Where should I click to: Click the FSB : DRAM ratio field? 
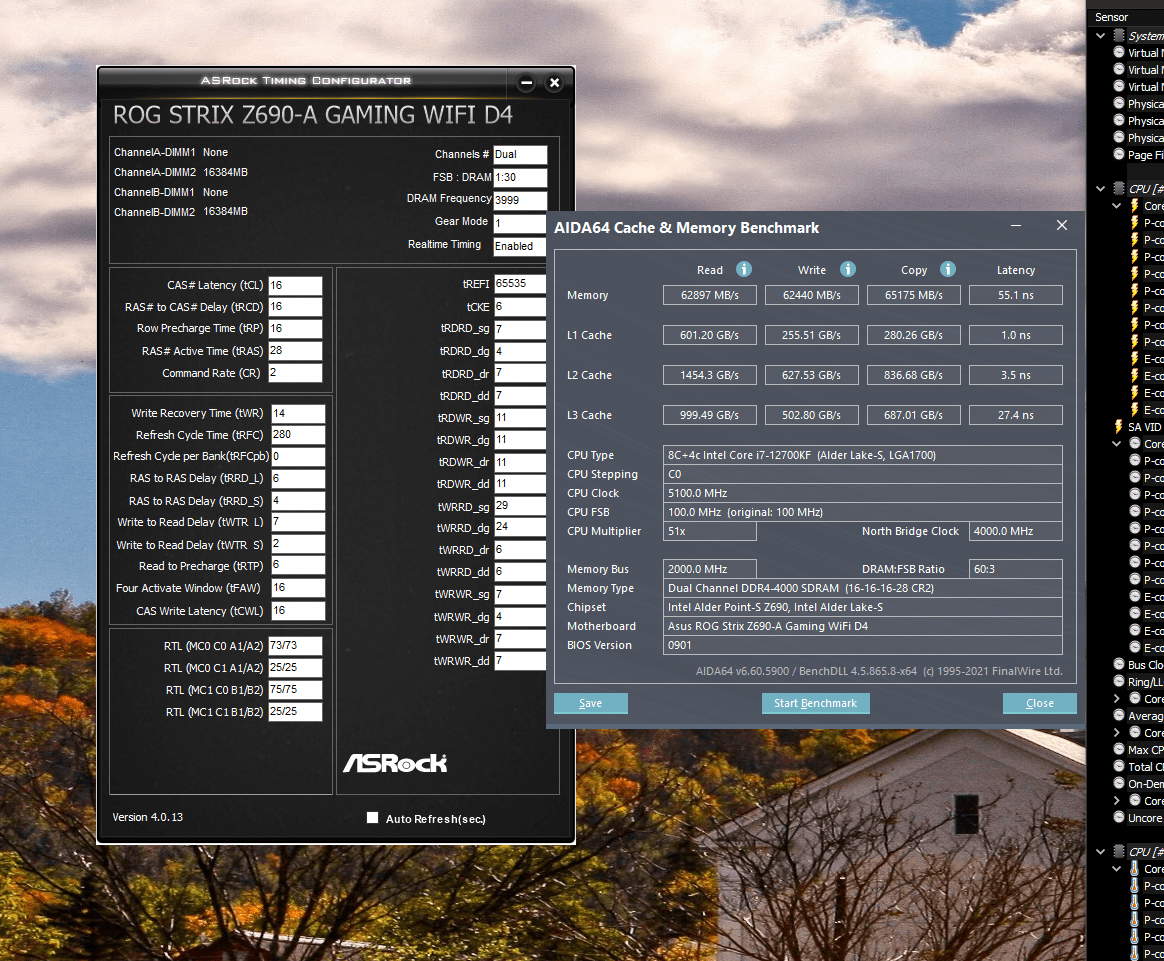(520, 177)
